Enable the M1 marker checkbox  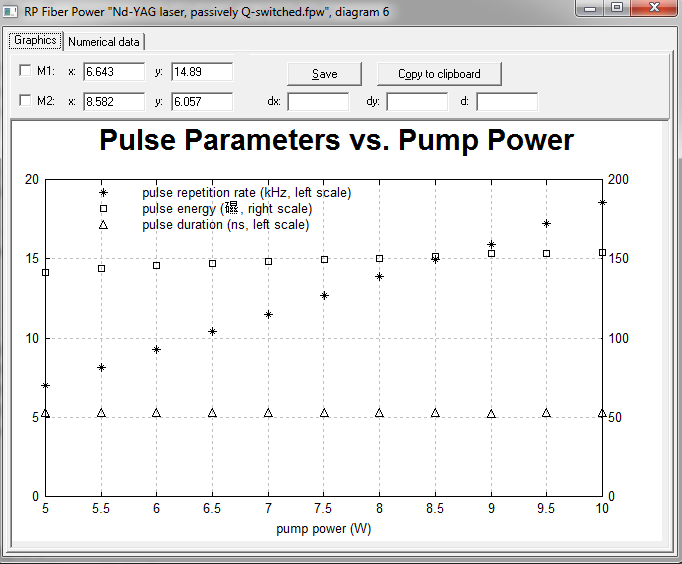[26, 72]
